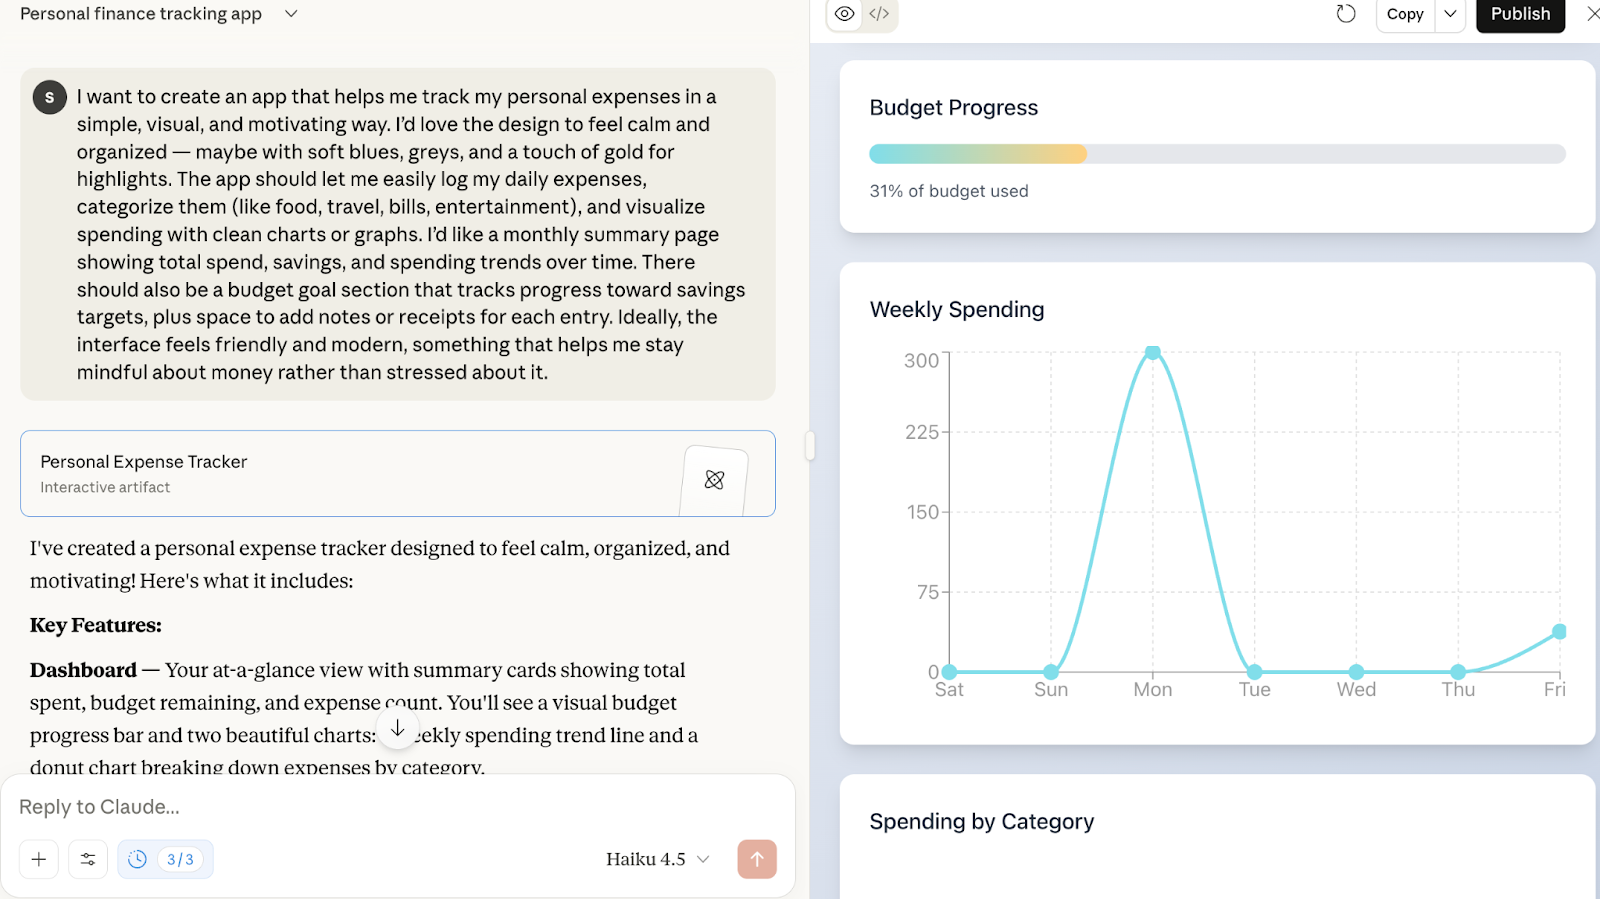Viewport: 1600px width, 899px height.
Task: Click the Mon data point on chart
Action: [x=1153, y=353]
